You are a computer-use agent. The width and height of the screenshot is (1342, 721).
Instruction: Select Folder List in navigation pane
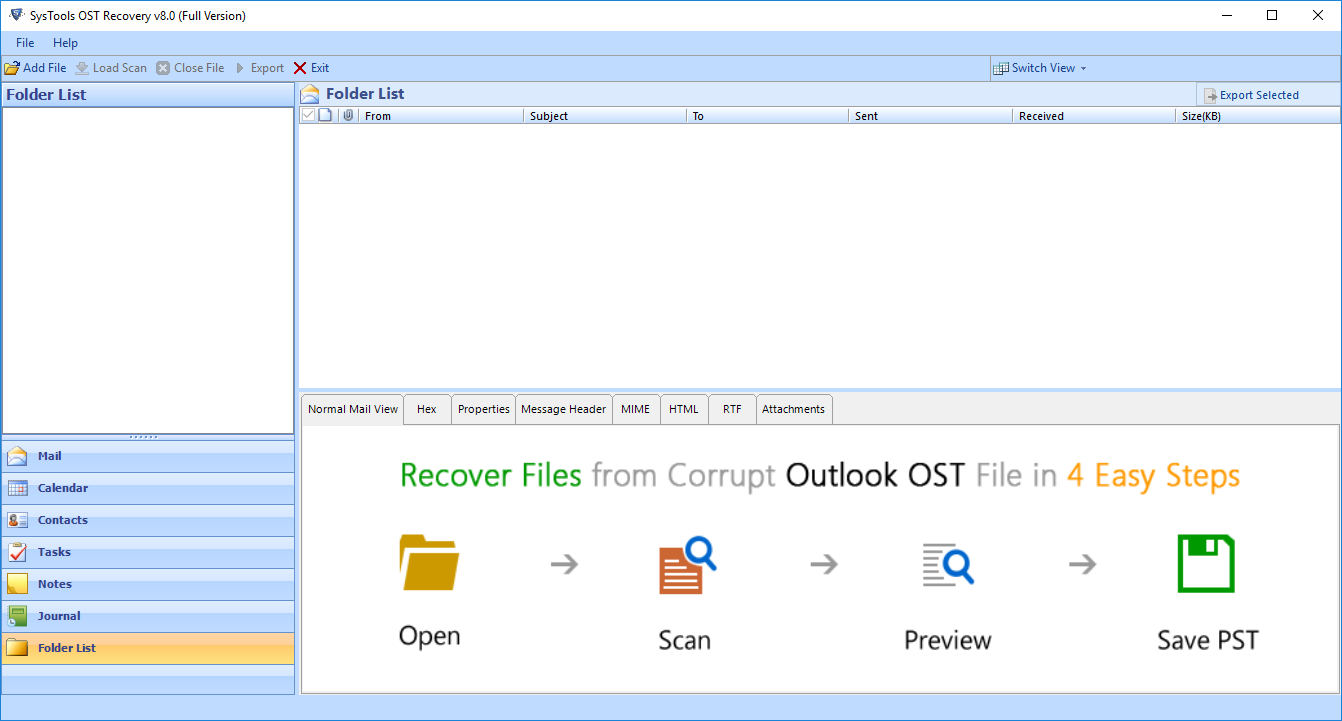66,648
